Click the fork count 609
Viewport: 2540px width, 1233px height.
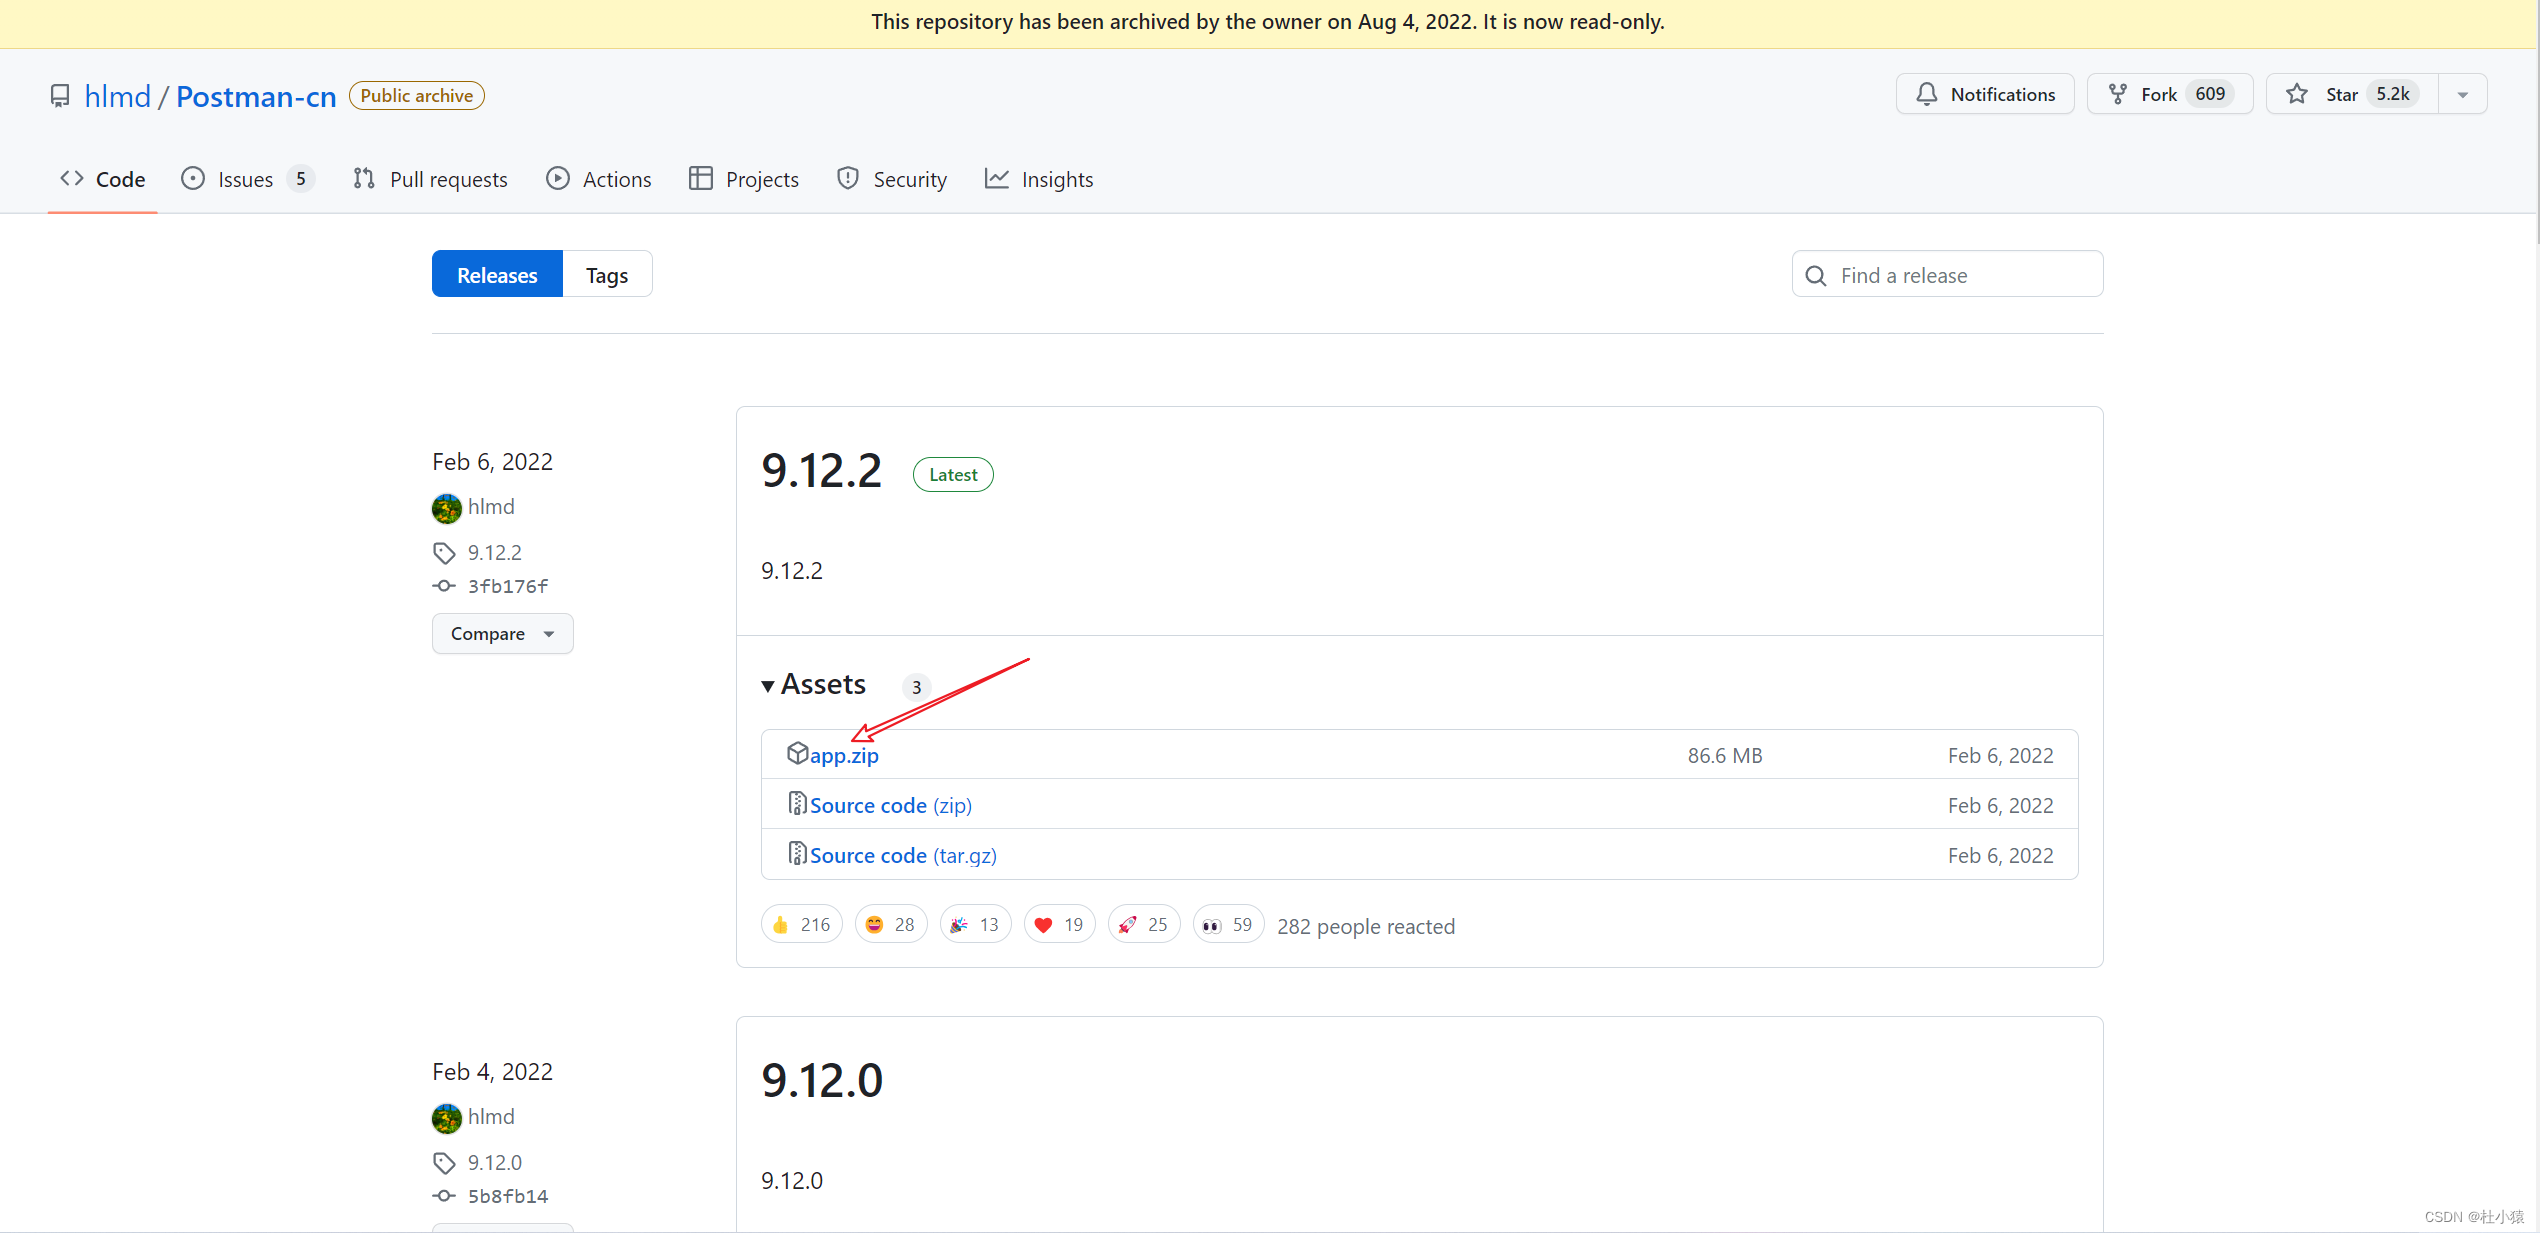(2210, 94)
